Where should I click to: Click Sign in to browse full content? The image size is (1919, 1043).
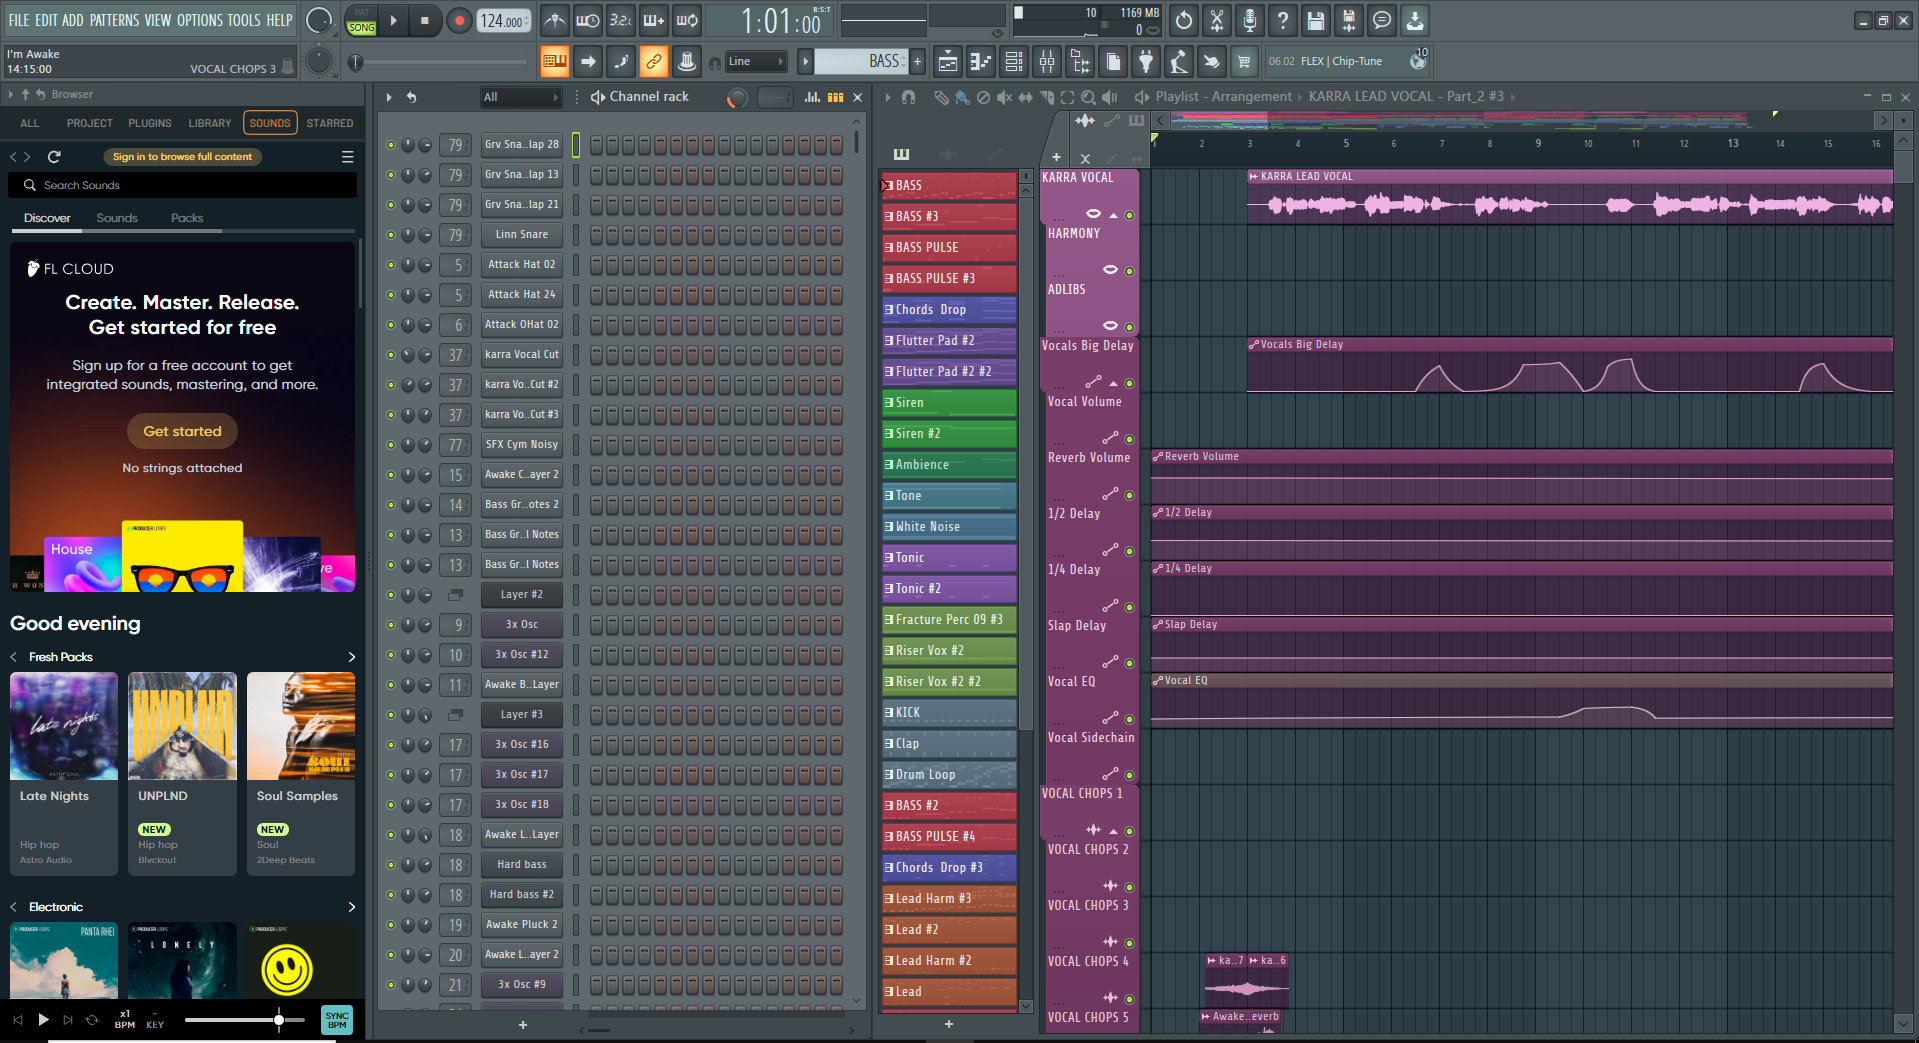point(181,156)
